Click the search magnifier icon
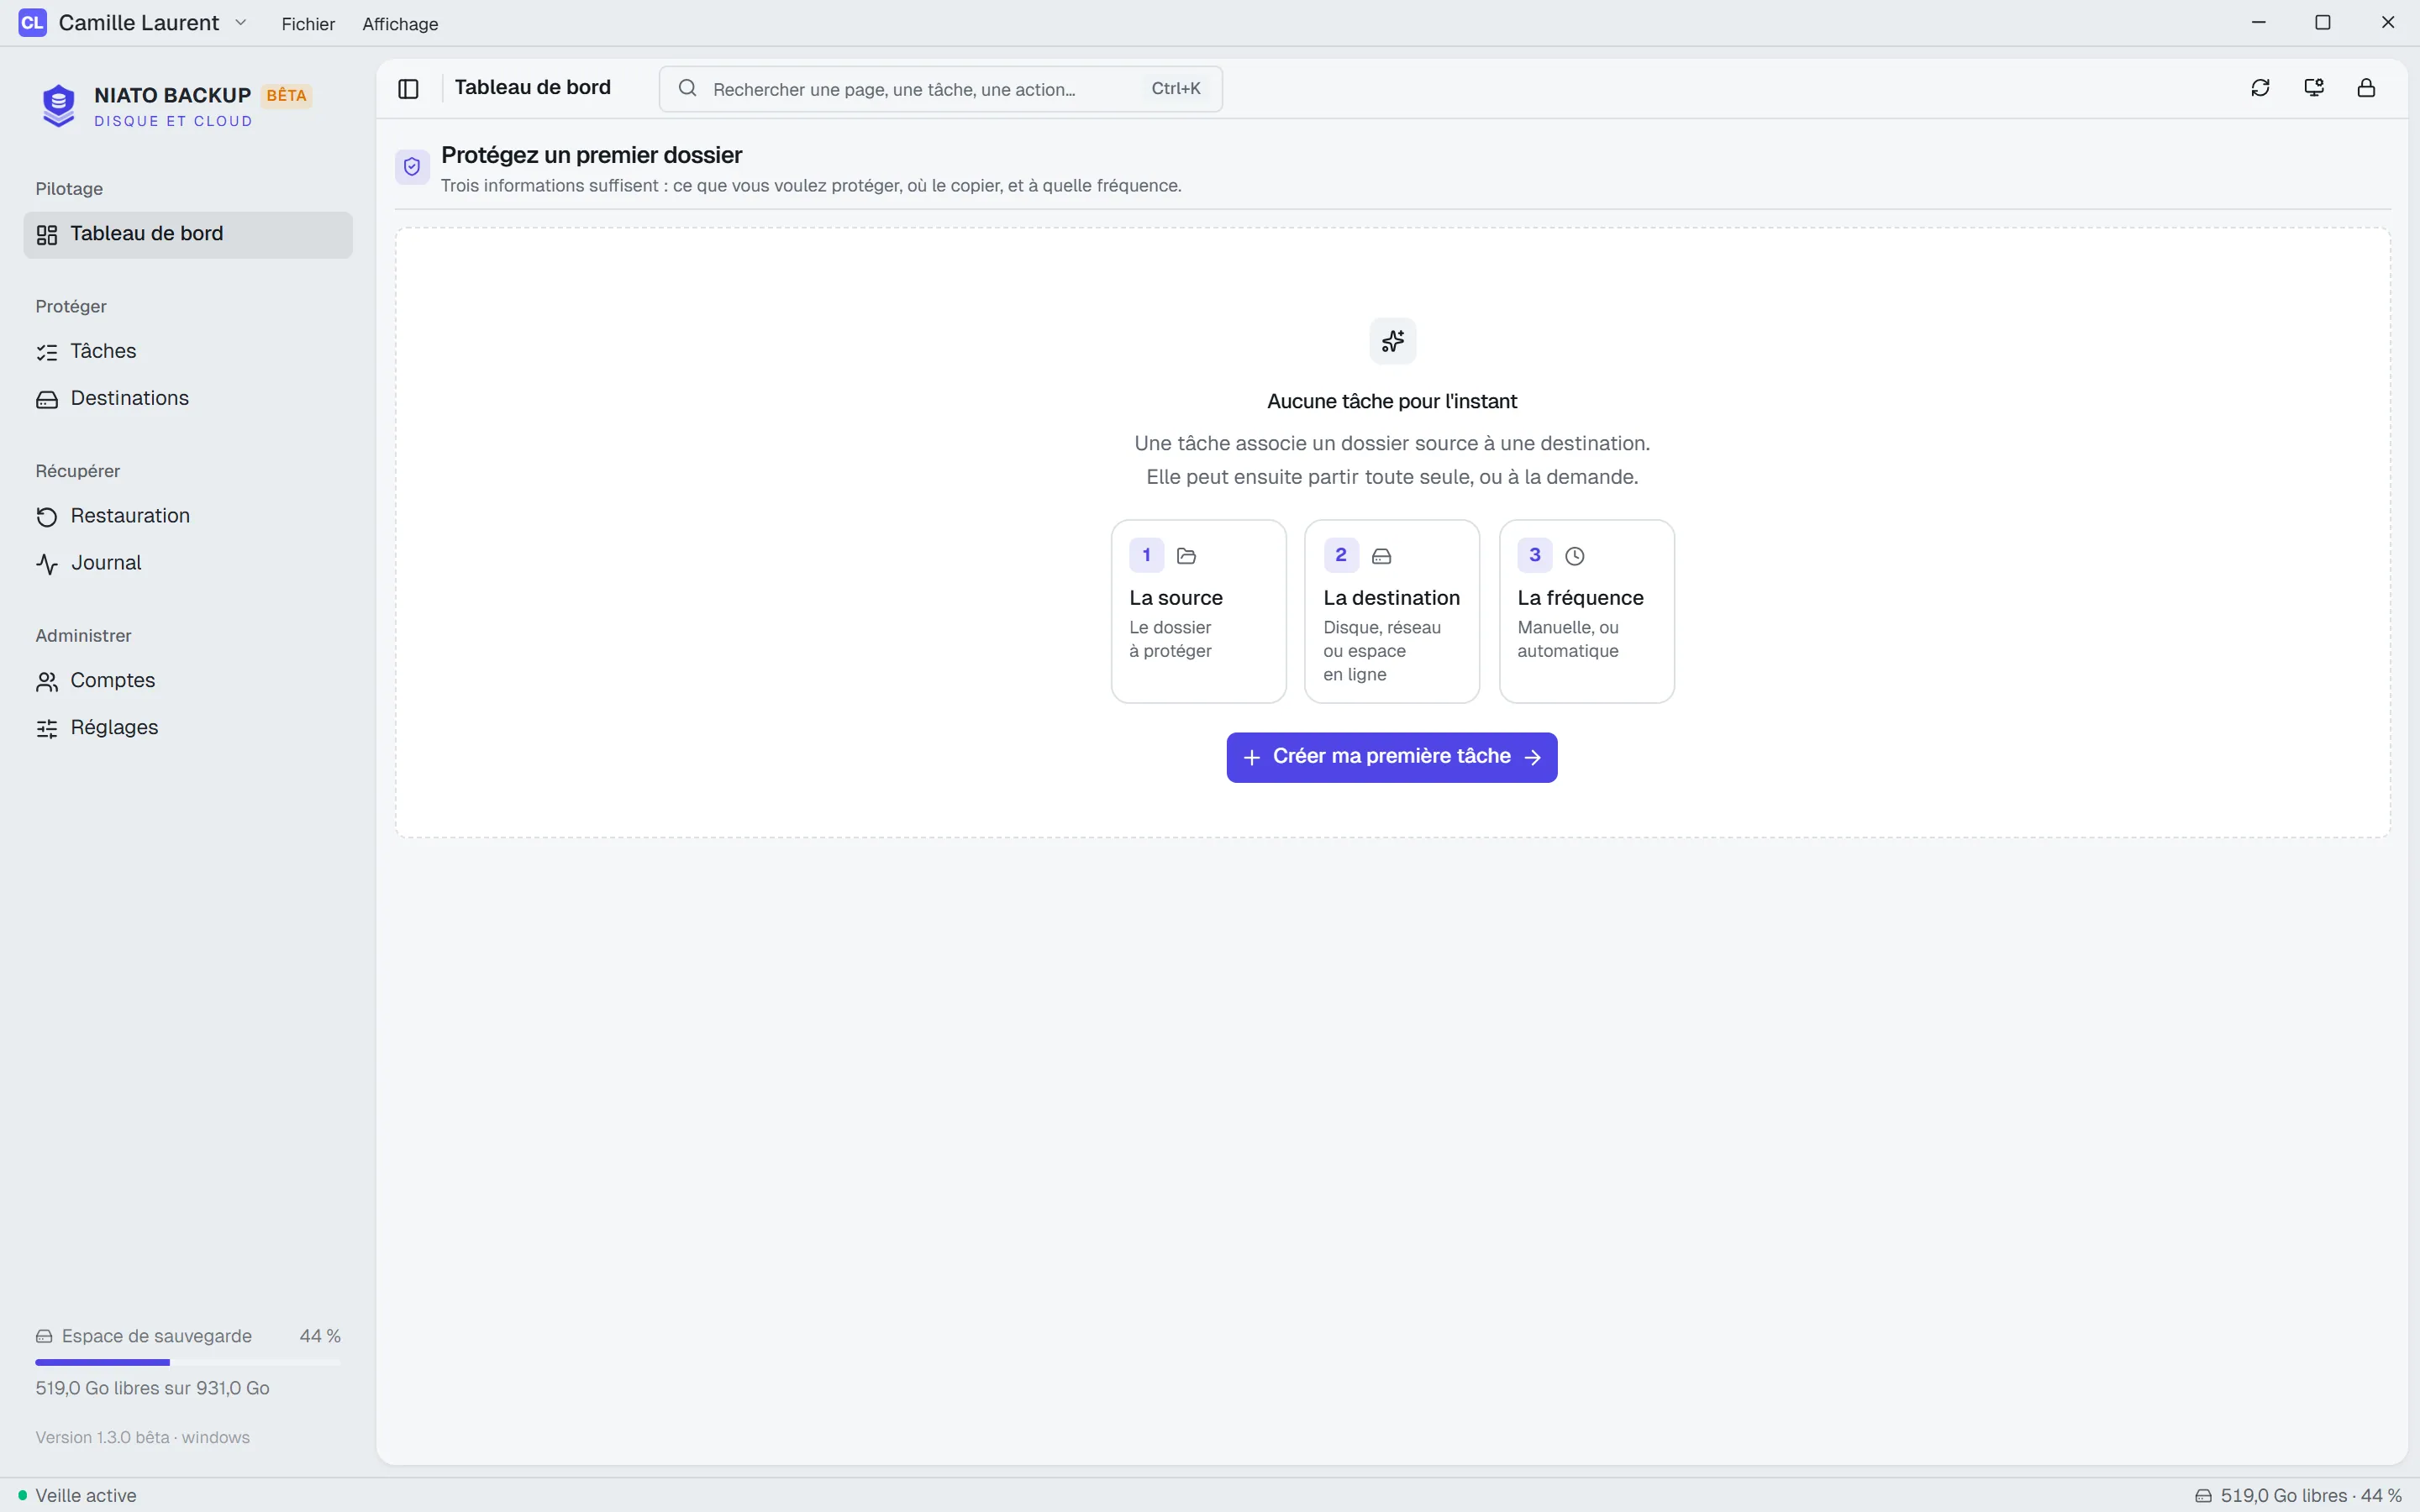The height and width of the screenshot is (1512, 2420). coord(688,89)
